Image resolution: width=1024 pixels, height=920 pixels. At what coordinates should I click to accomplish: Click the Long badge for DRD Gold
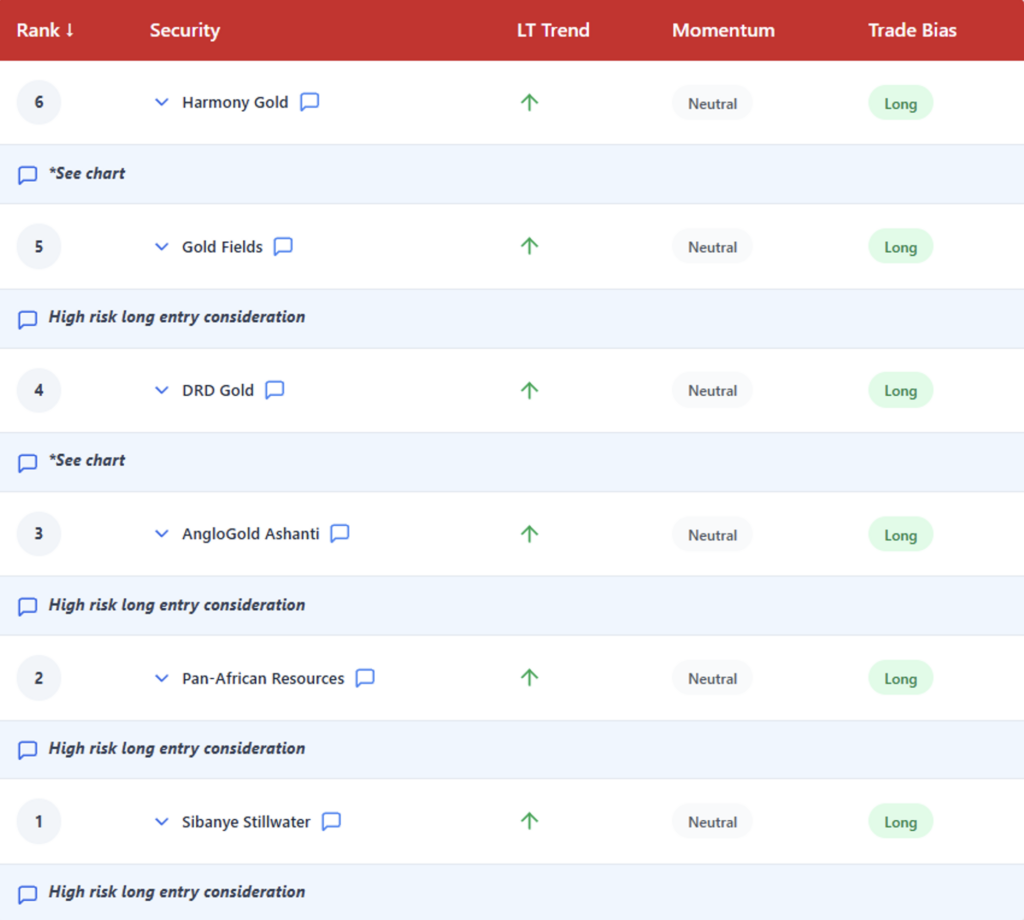point(900,391)
